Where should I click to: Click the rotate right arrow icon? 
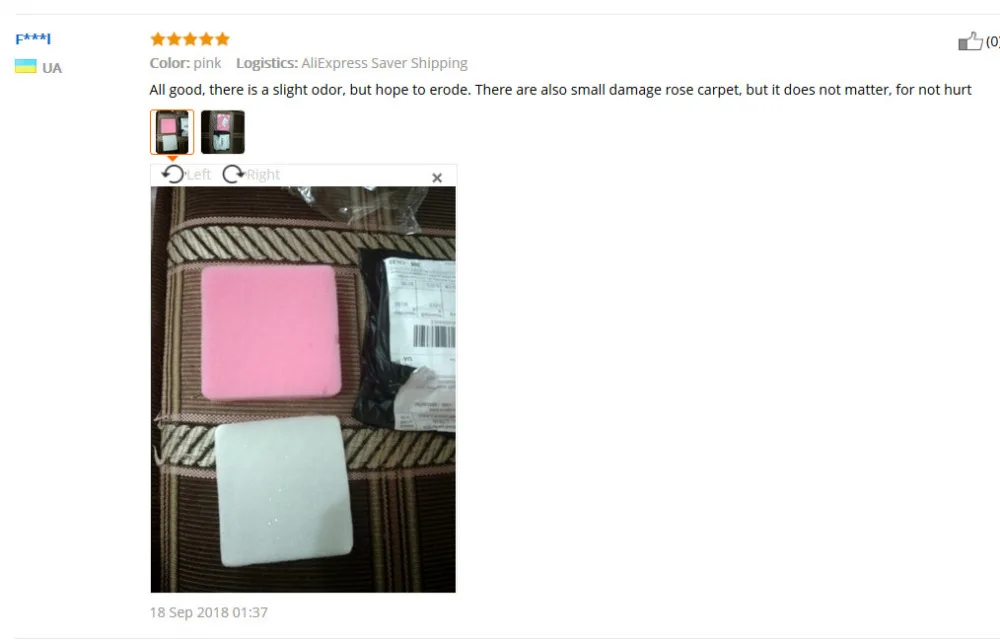(x=233, y=174)
